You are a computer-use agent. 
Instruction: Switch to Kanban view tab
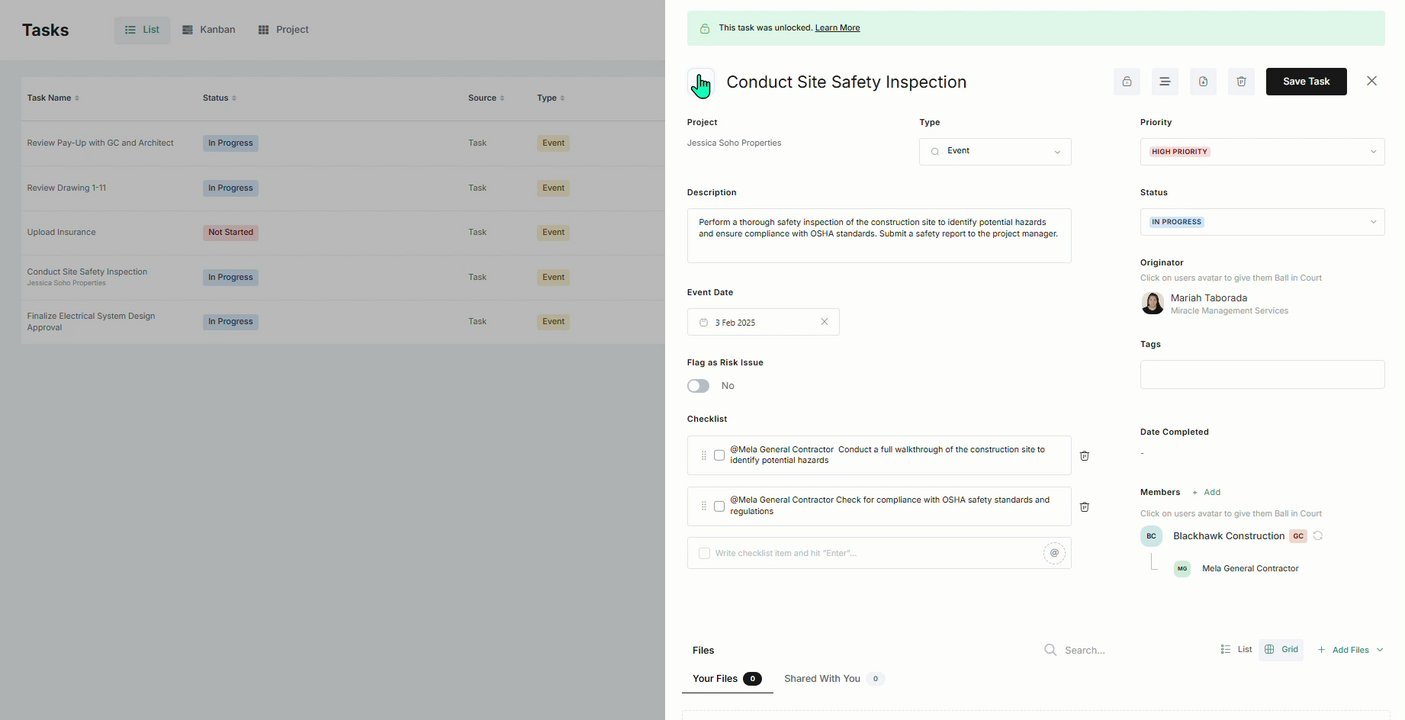[x=209, y=30]
